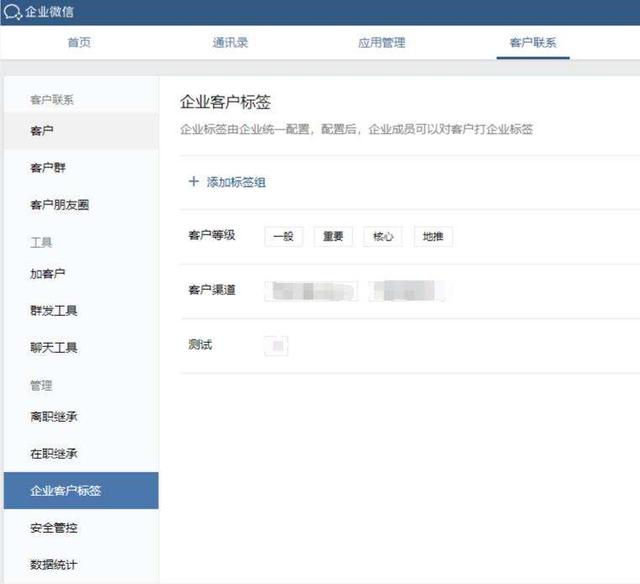Select the 一般 tag
Image resolution: width=640 pixels, height=584 pixels.
(x=284, y=236)
